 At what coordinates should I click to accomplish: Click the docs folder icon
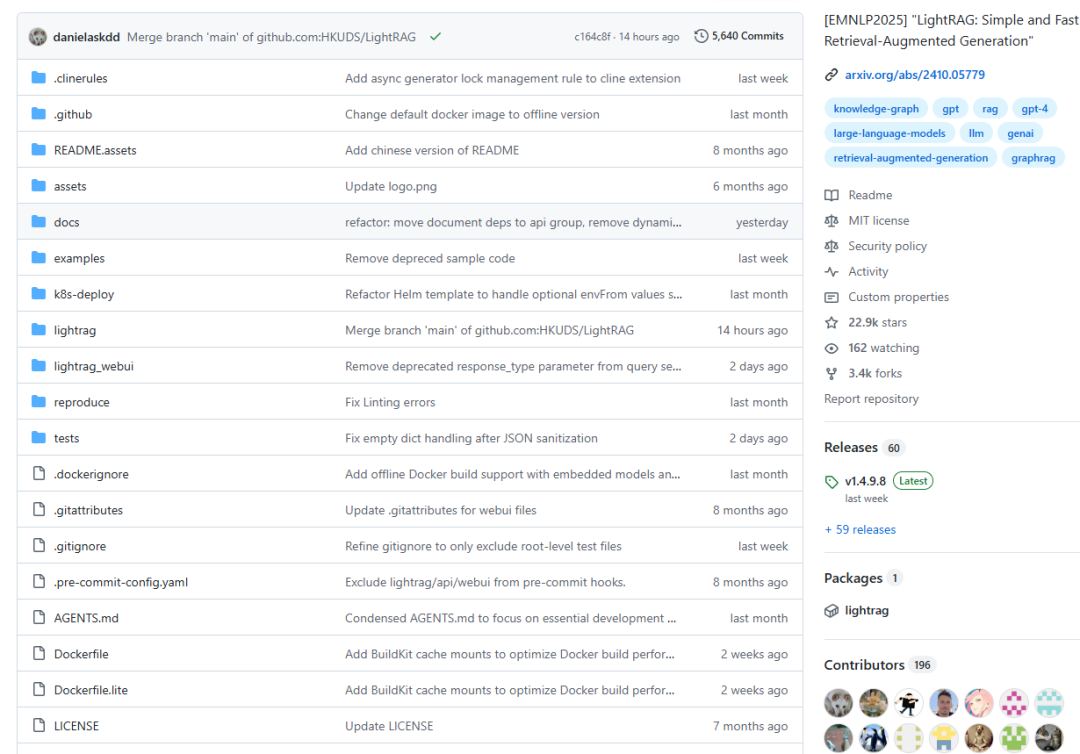coord(39,222)
